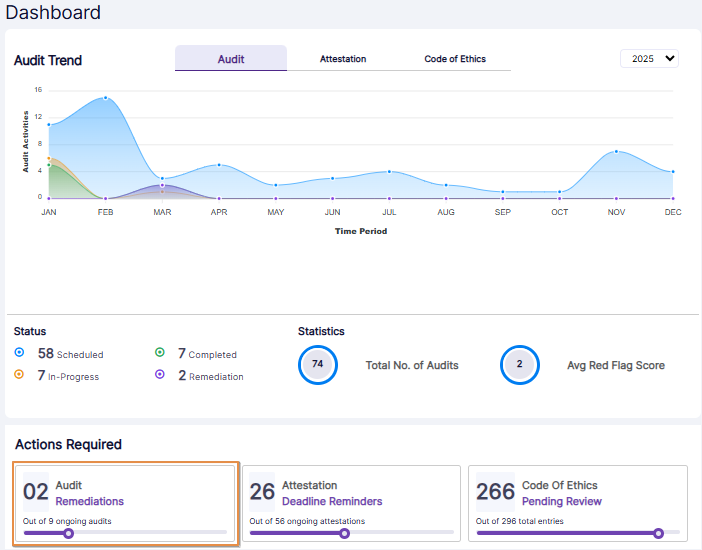Viewport: 702px width, 550px height.
Task: Select the Code Of Ethics card showing 266
Action: (578, 505)
